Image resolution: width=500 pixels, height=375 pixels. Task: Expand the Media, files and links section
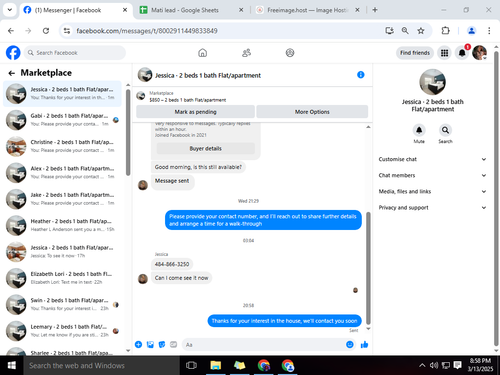tap(432, 191)
